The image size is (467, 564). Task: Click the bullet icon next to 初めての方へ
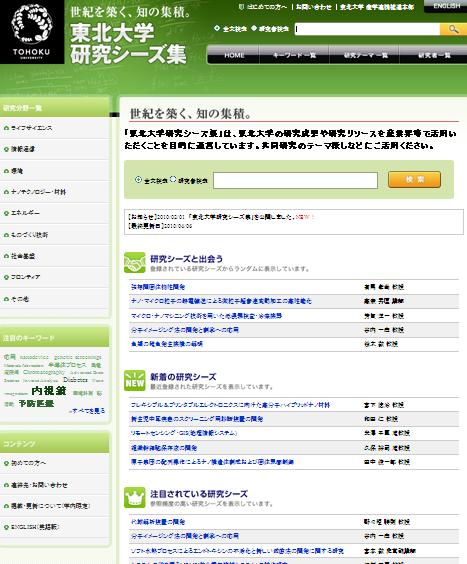6,463
